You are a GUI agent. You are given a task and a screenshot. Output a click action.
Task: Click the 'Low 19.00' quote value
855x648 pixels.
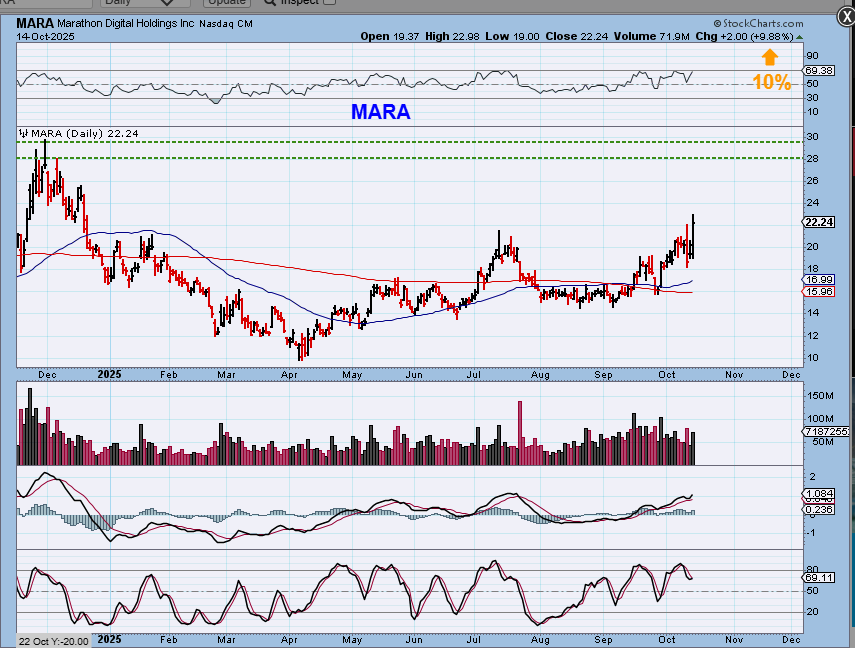pos(513,37)
